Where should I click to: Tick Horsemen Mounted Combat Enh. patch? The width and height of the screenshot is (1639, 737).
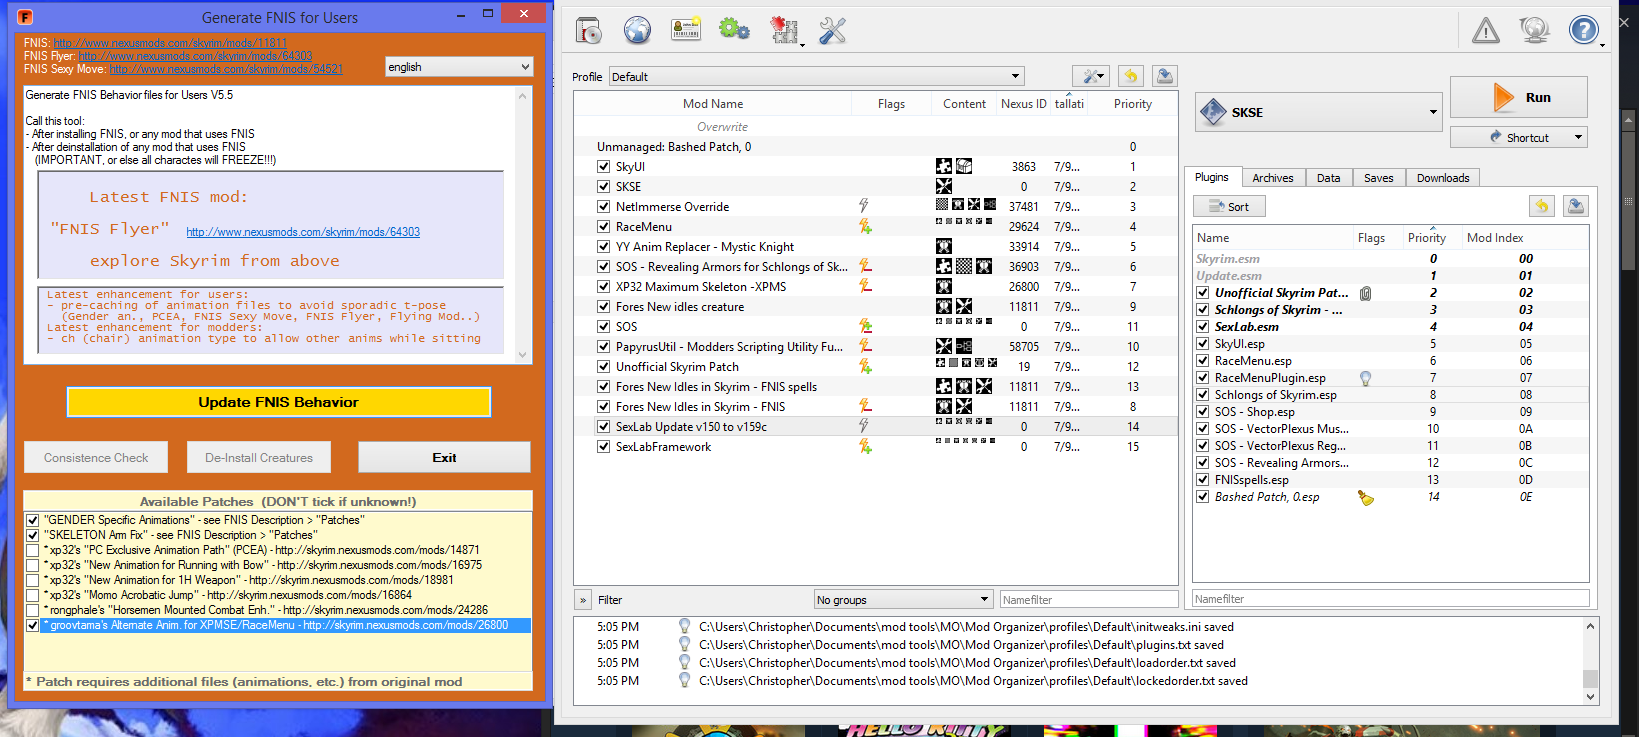coord(33,610)
